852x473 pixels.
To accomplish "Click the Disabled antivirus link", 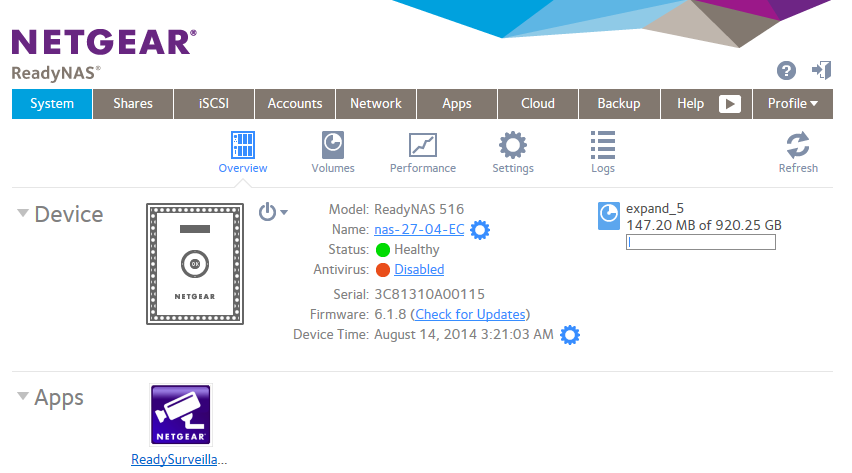I will pos(419,270).
